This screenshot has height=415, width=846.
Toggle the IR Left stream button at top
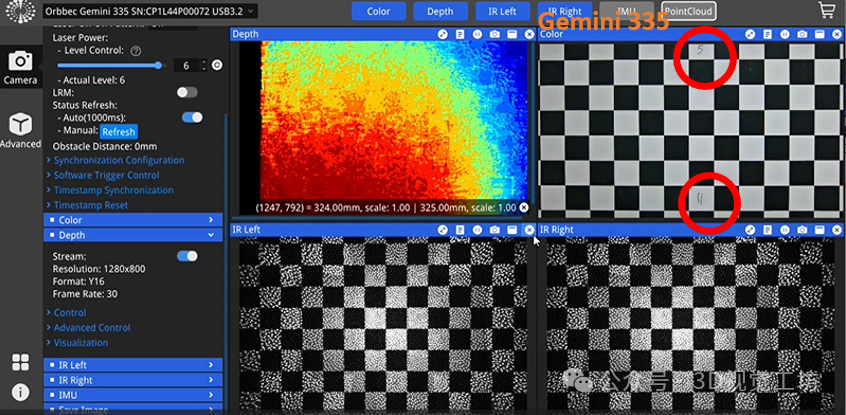click(x=502, y=11)
